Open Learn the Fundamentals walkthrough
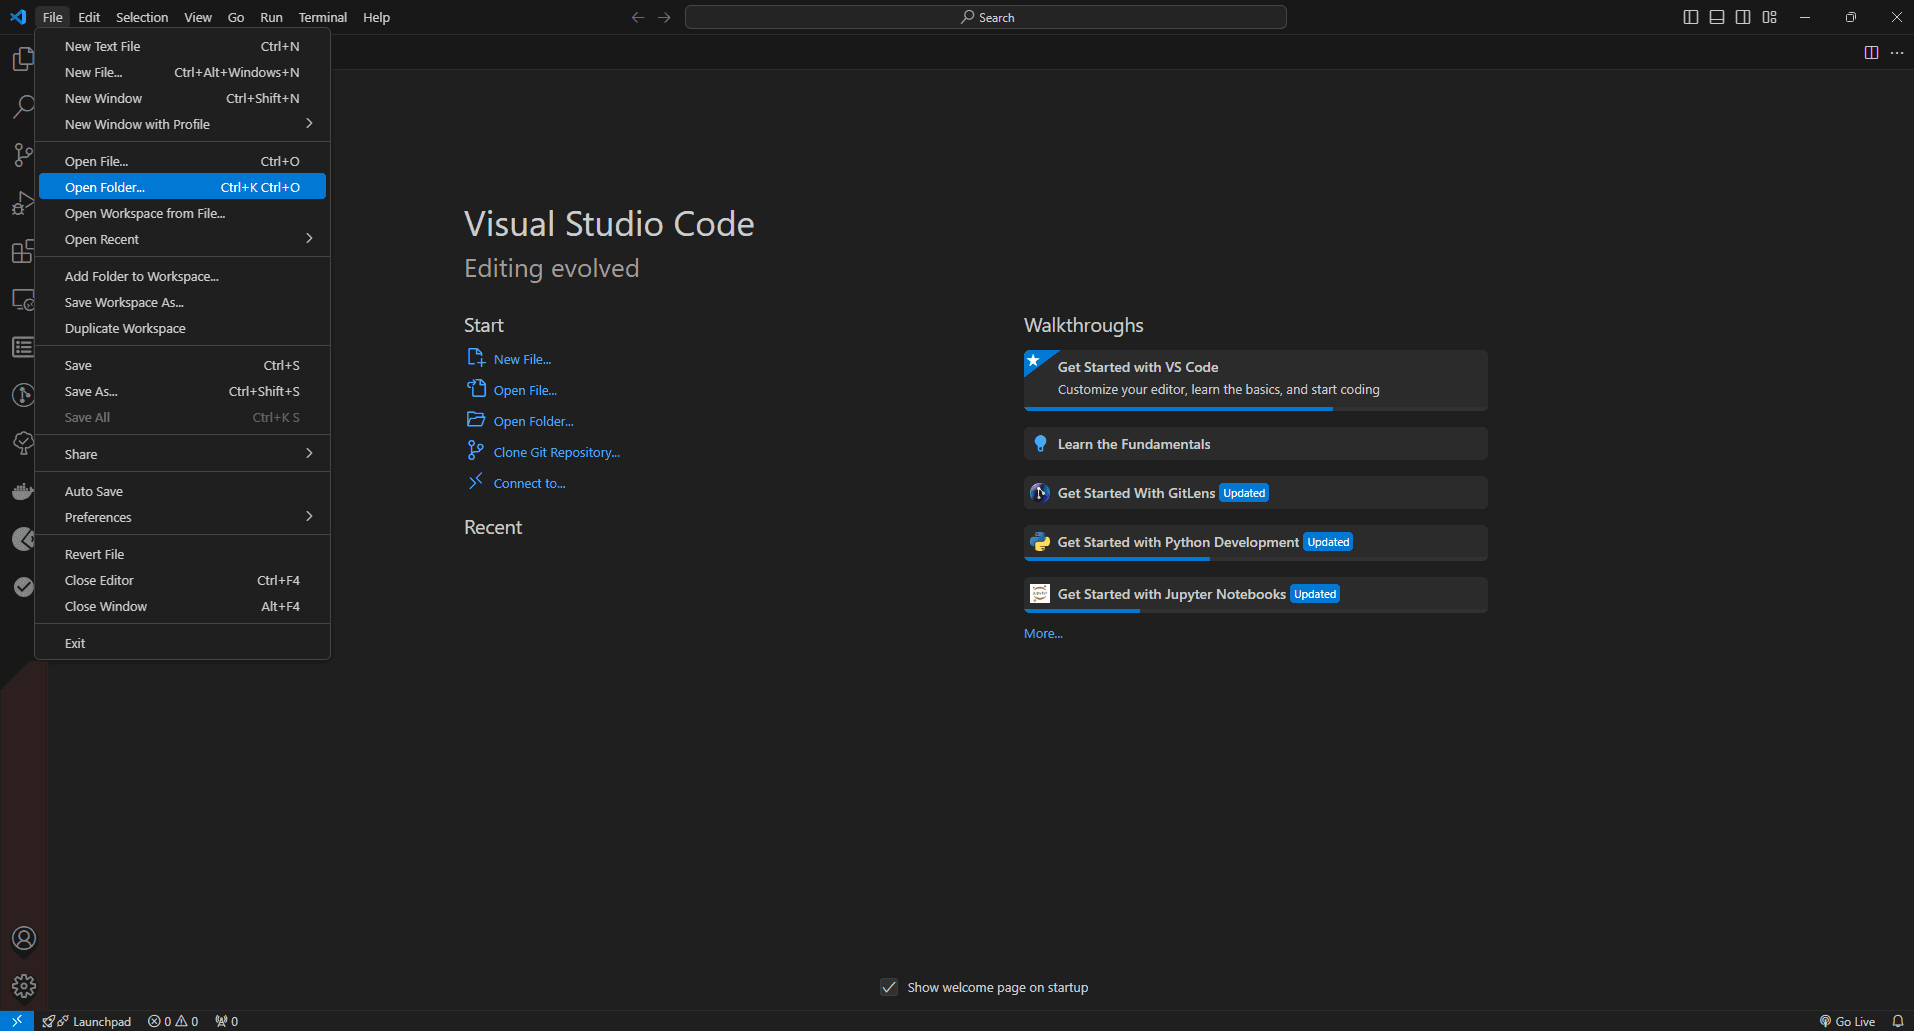1914x1031 pixels. click(x=1255, y=444)
